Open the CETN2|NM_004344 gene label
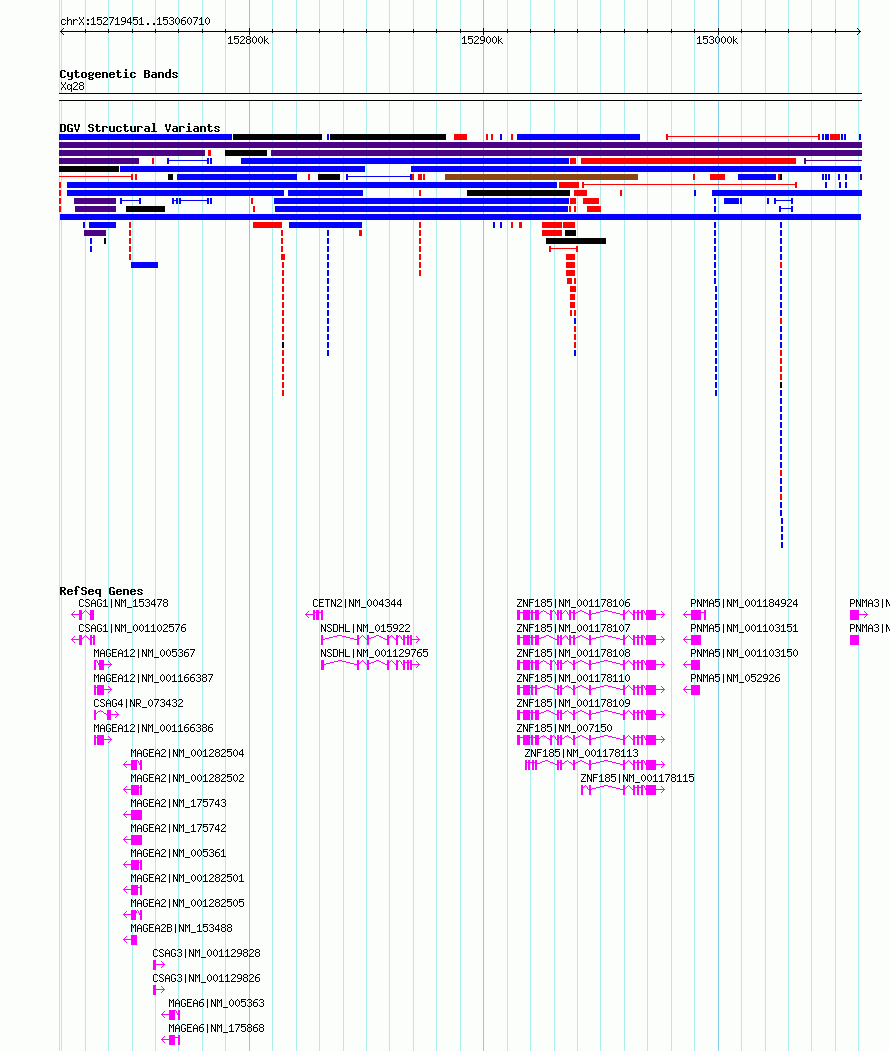 pyautogui.click(x=357, y=603)
